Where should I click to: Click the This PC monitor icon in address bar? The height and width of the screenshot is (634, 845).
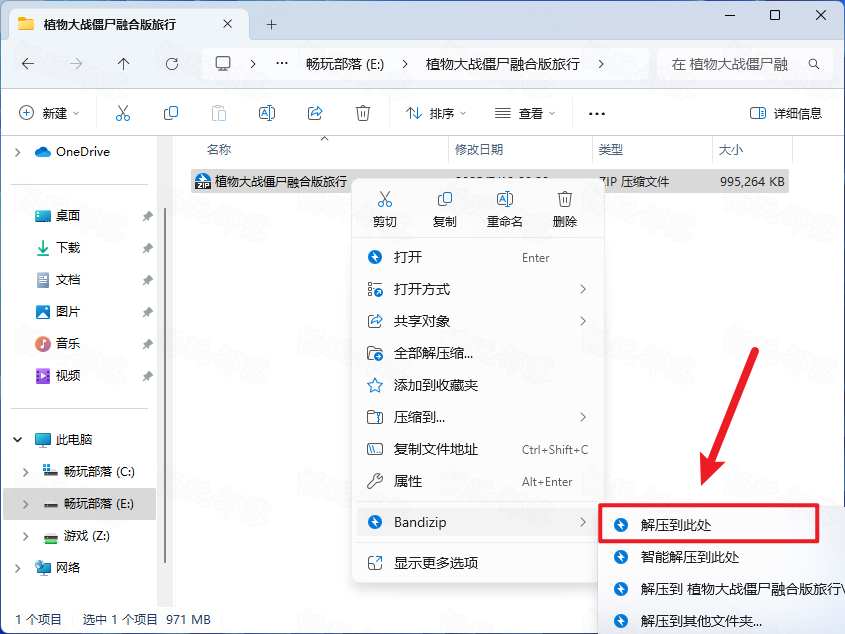(223, 64)
